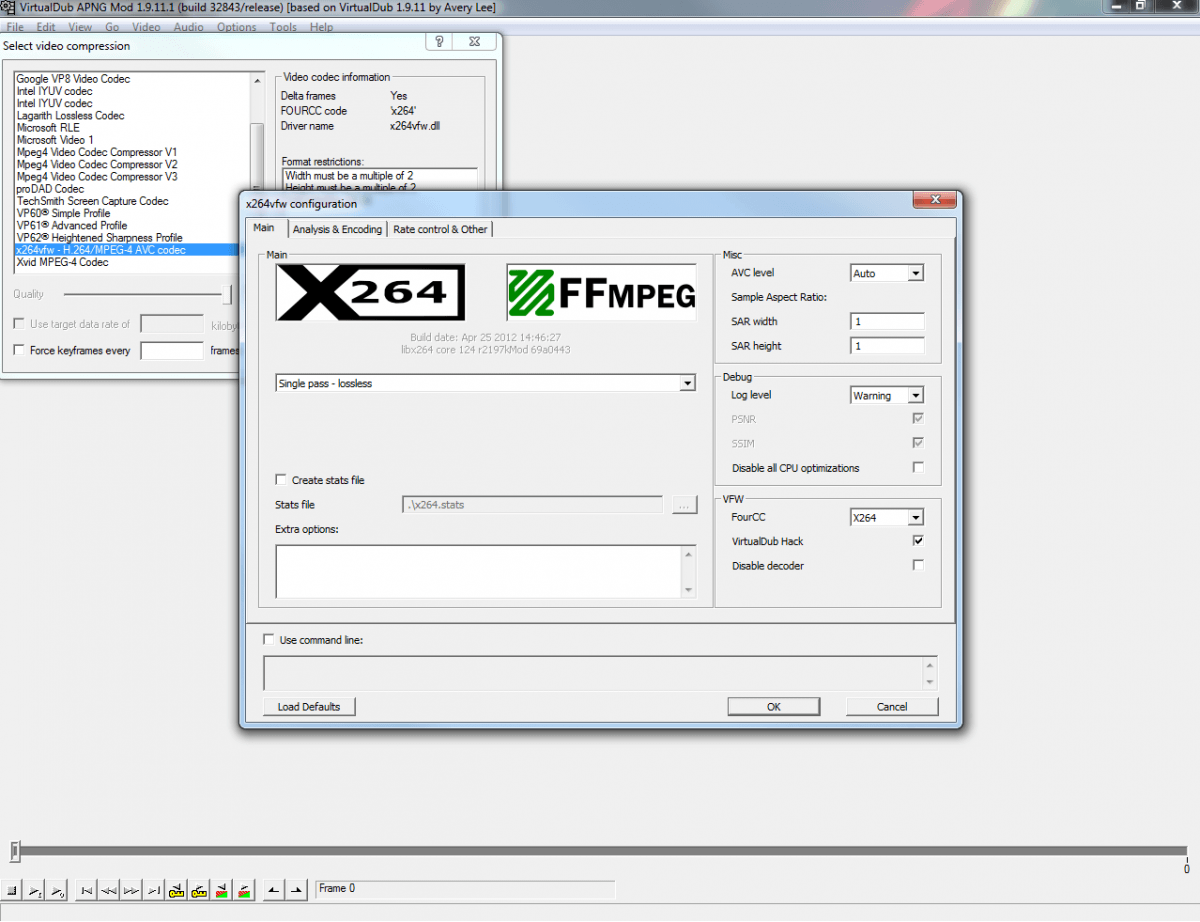Uncheck the VirtualDub Hack checkbox

pos(918,541)
